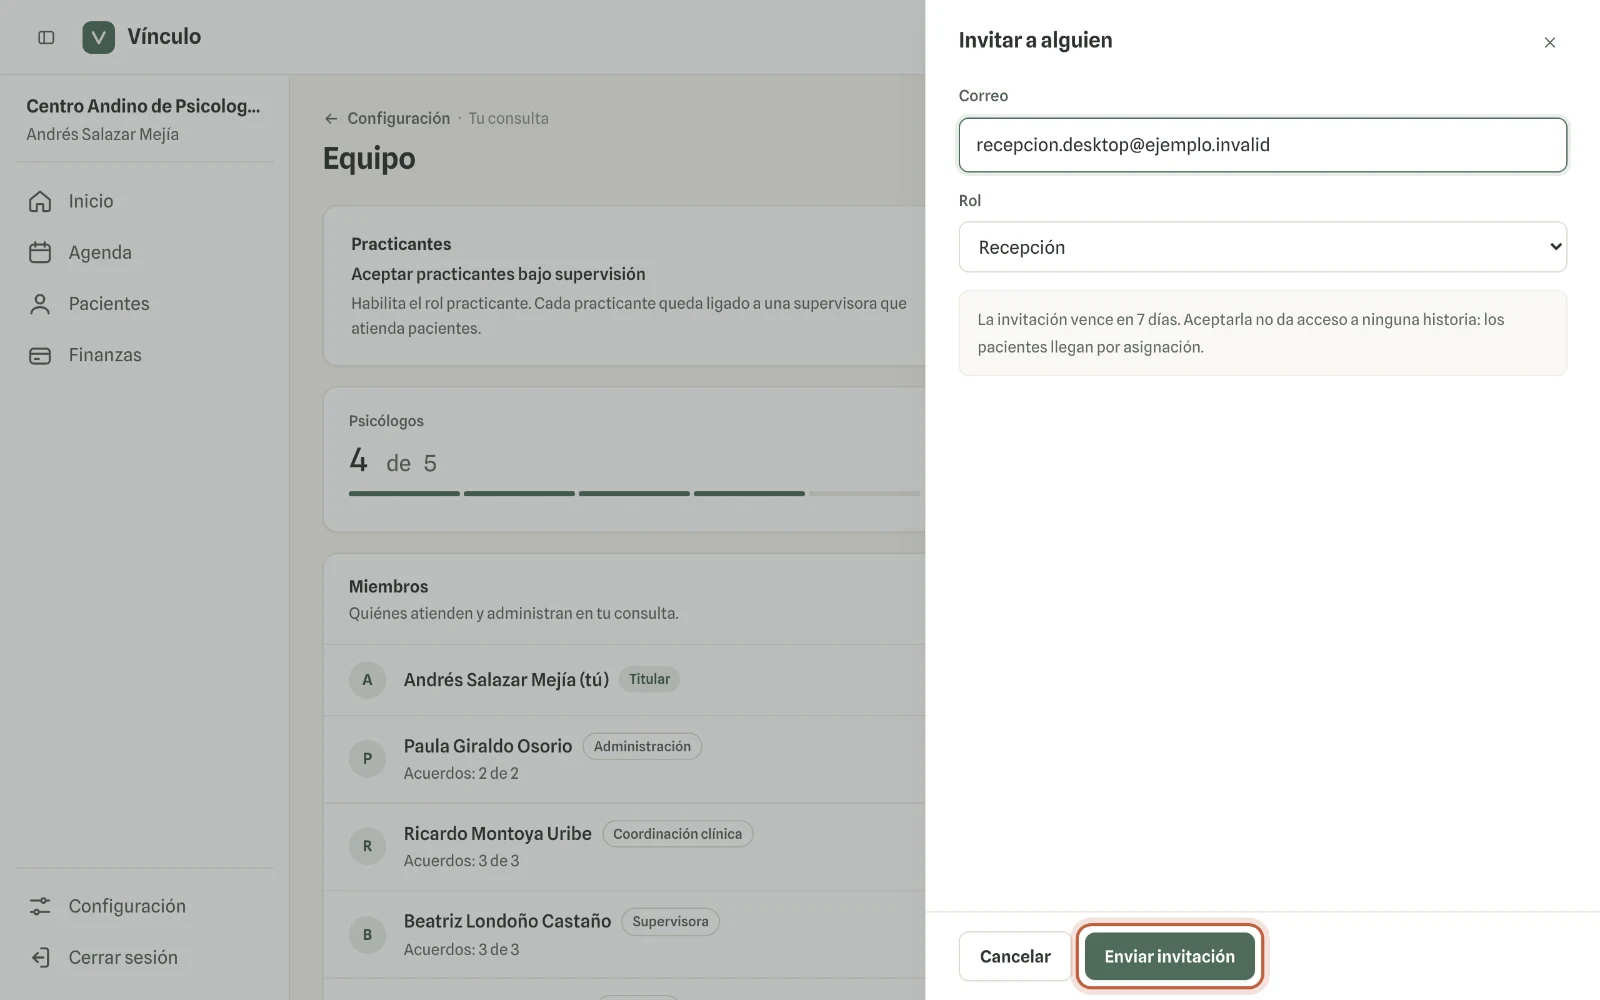Click the Psicólogos 4 de 5 progress bar

(x=634, y=493)
